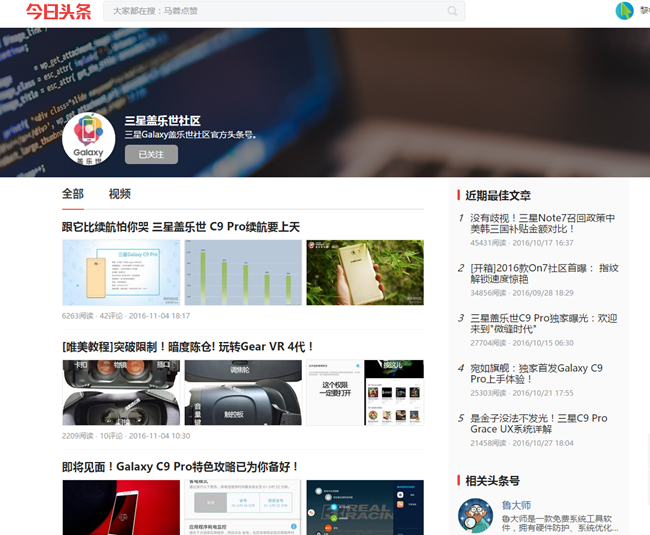Open top article about 三星Note7召回政策
650x535 pixels.
coord(542,224)
